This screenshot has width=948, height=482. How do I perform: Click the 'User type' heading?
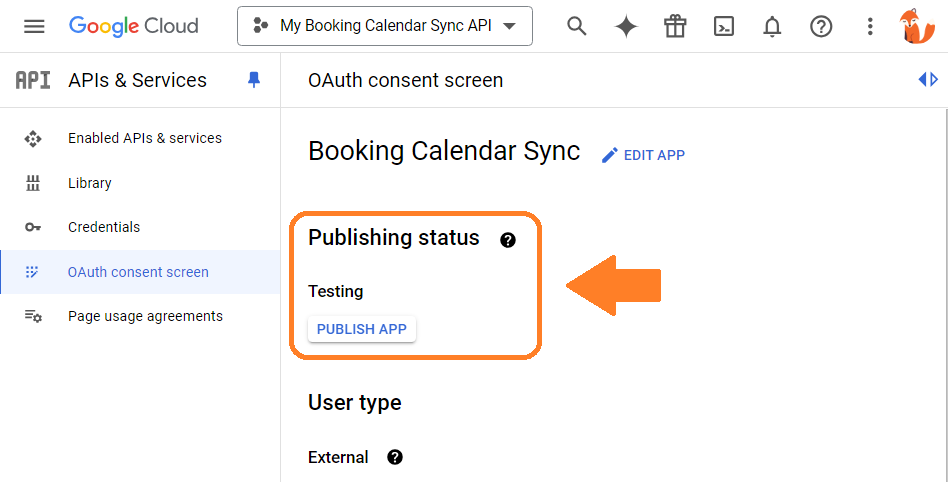355,403
